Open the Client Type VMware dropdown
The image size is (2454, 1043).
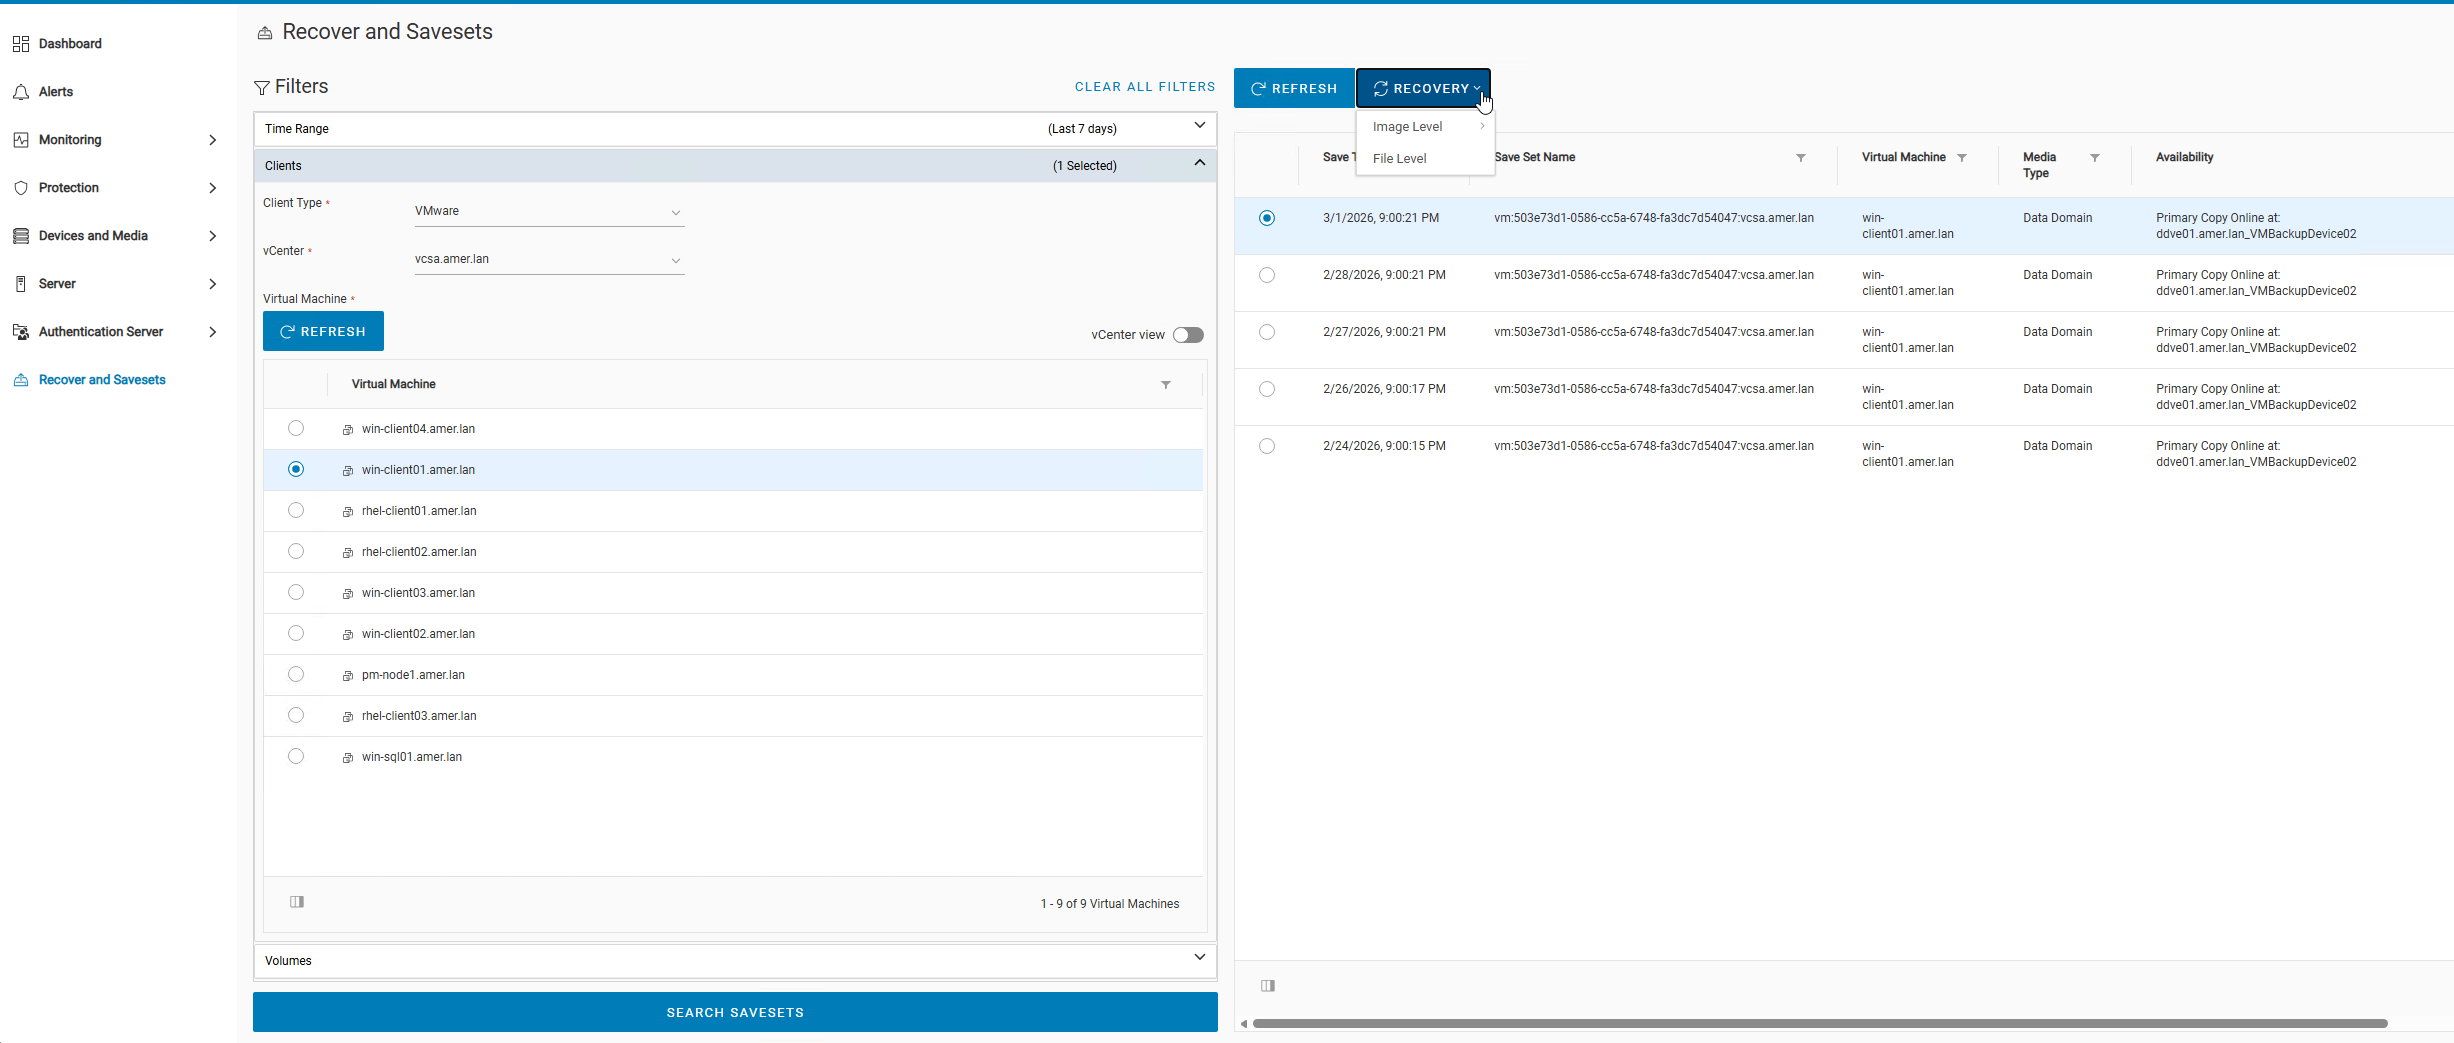(x=549, y=212)
